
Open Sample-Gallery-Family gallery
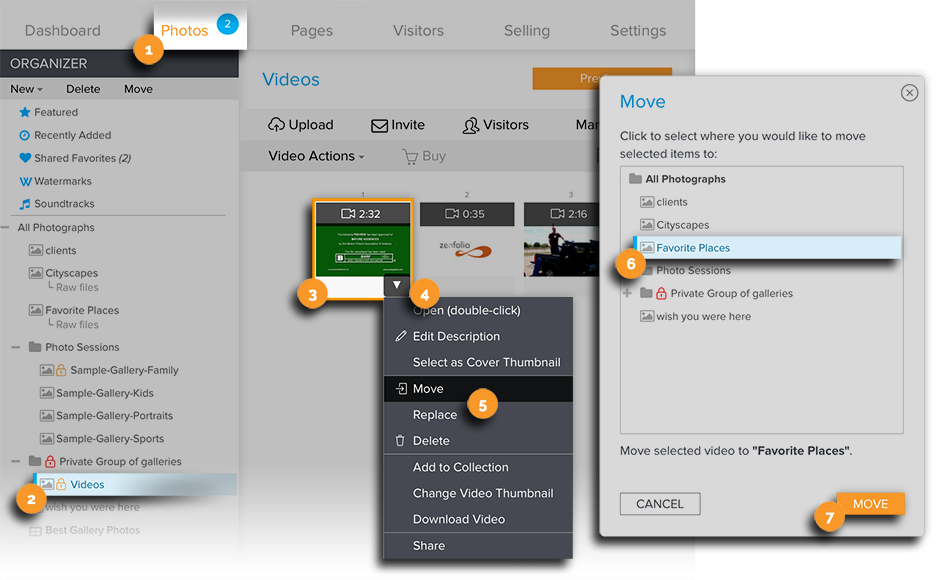[x=124, y=370]
